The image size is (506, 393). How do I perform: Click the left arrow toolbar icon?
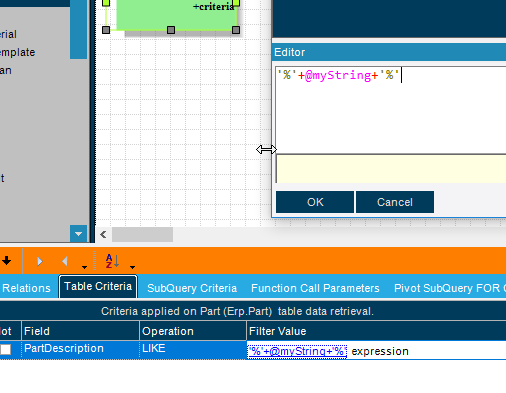click(x=65, y=261)
